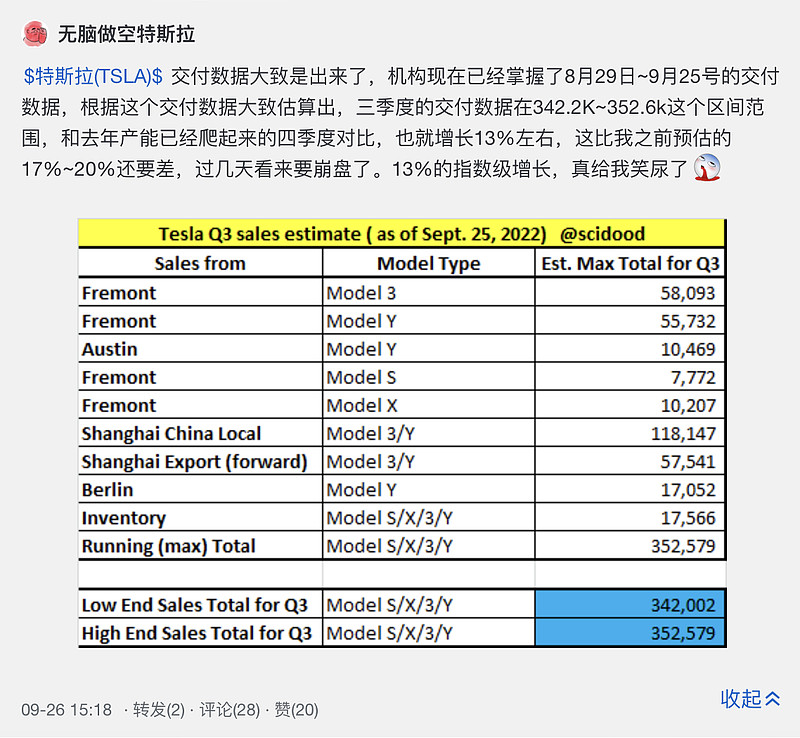Click the 'Est. Max Total for Q3' header
This screenshot has height=738, width=800.
(x=630, y=263)
